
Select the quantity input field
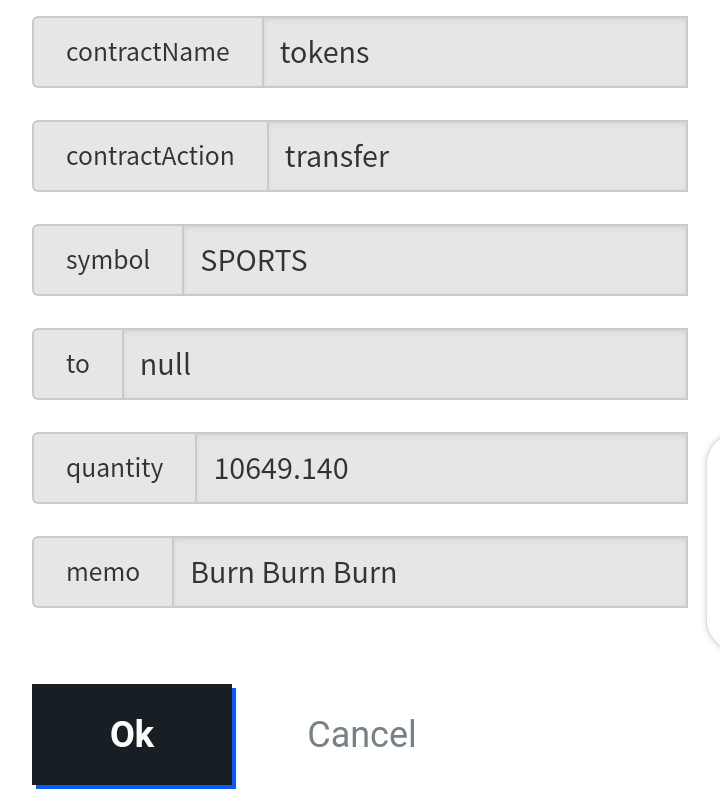[x=442, y=468]
